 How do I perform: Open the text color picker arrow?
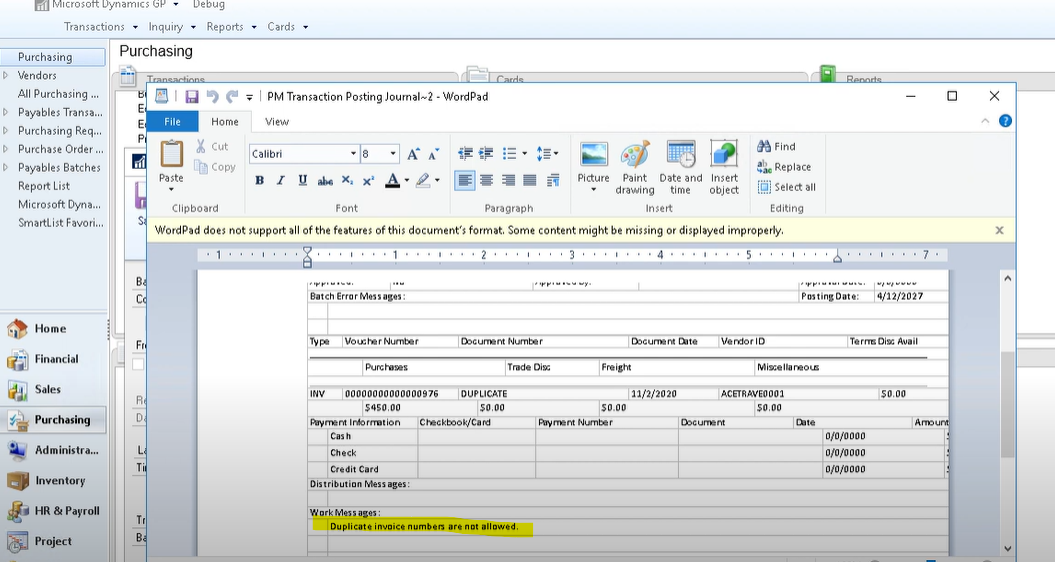[406, 181]
